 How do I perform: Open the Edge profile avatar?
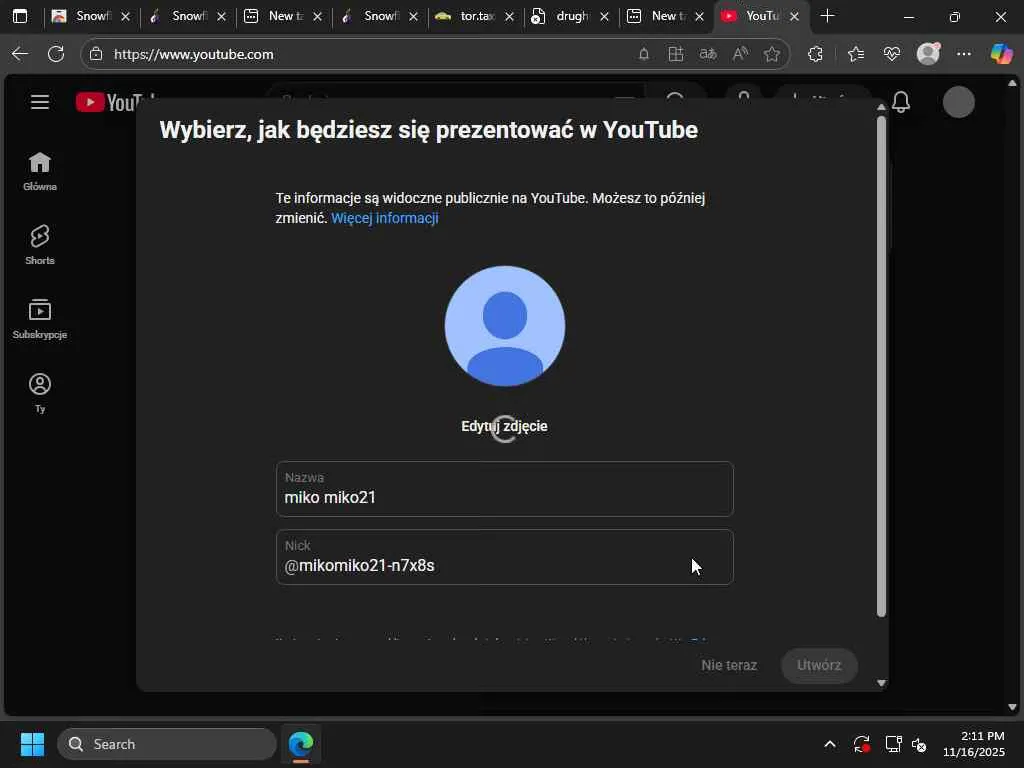pyautogui.click(x=928, y=54)
